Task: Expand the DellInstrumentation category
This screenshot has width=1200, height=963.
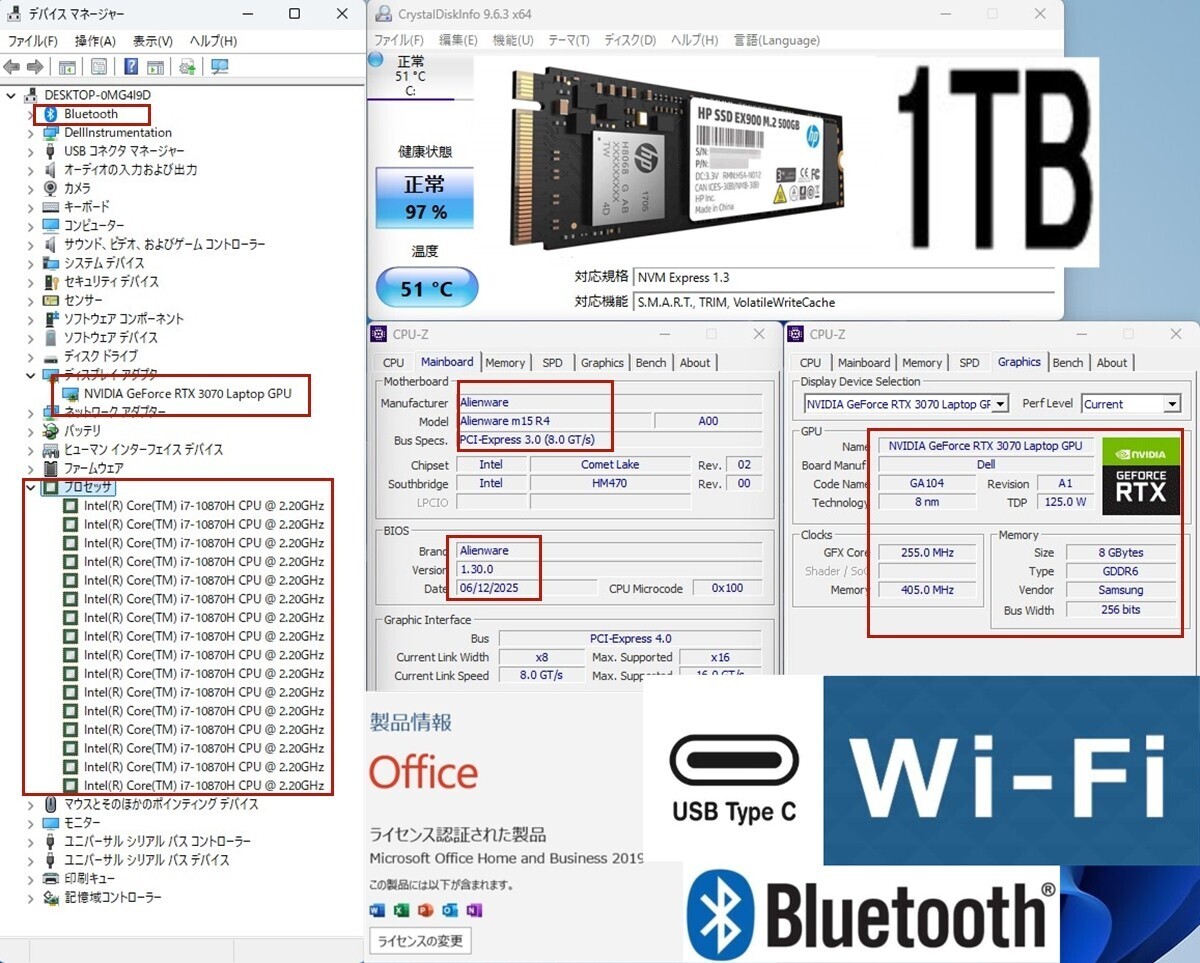Action: coord(30,133)
